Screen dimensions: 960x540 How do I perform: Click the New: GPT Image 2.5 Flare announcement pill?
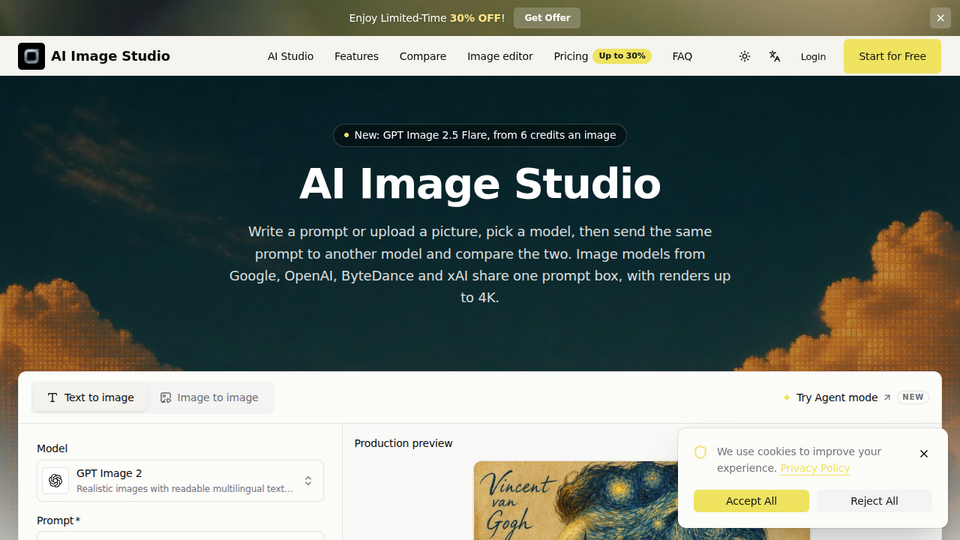(x=479, y=135)
